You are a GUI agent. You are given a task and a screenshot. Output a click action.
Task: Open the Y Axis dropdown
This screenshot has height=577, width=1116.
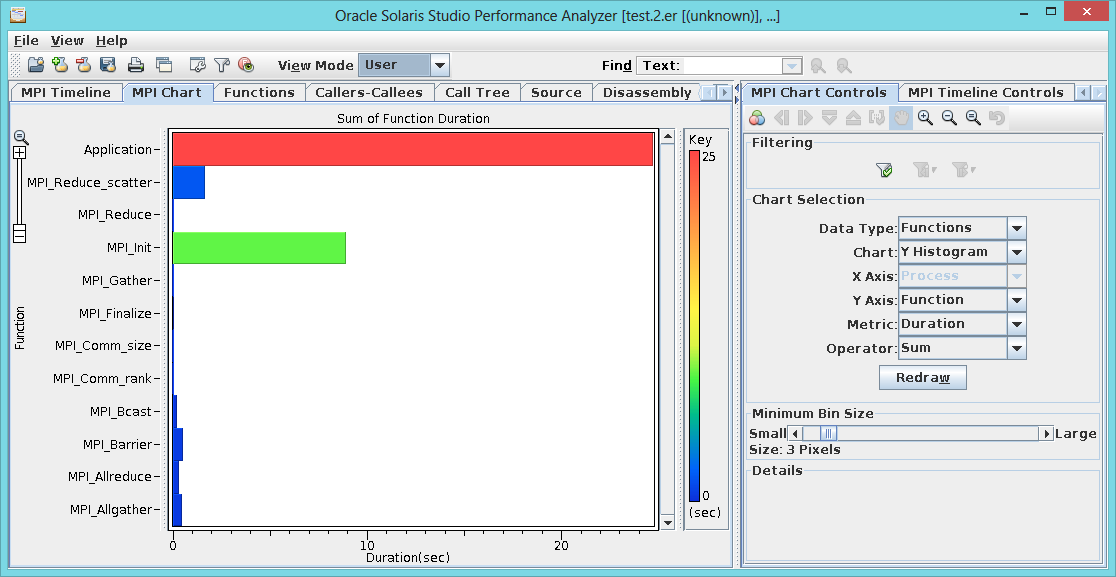pos(1017,300)
